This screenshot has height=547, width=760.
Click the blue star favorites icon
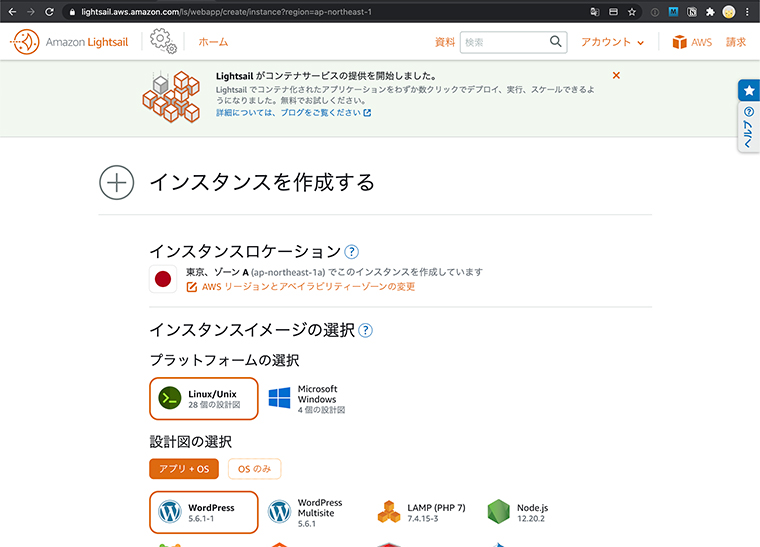point(749,90)
